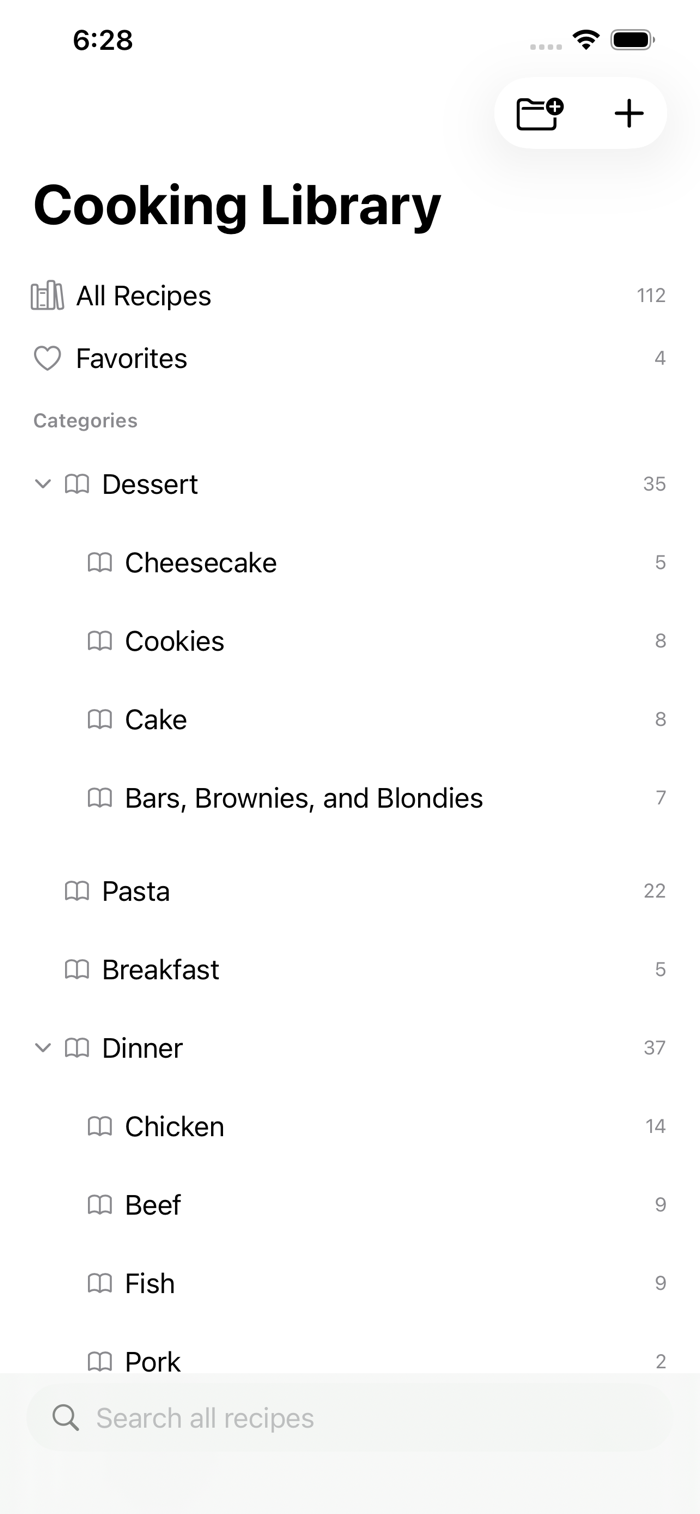Tap the new folder icon
Image resolution: width=700 pixels, height=1514 pixels.
click(540, 113)
